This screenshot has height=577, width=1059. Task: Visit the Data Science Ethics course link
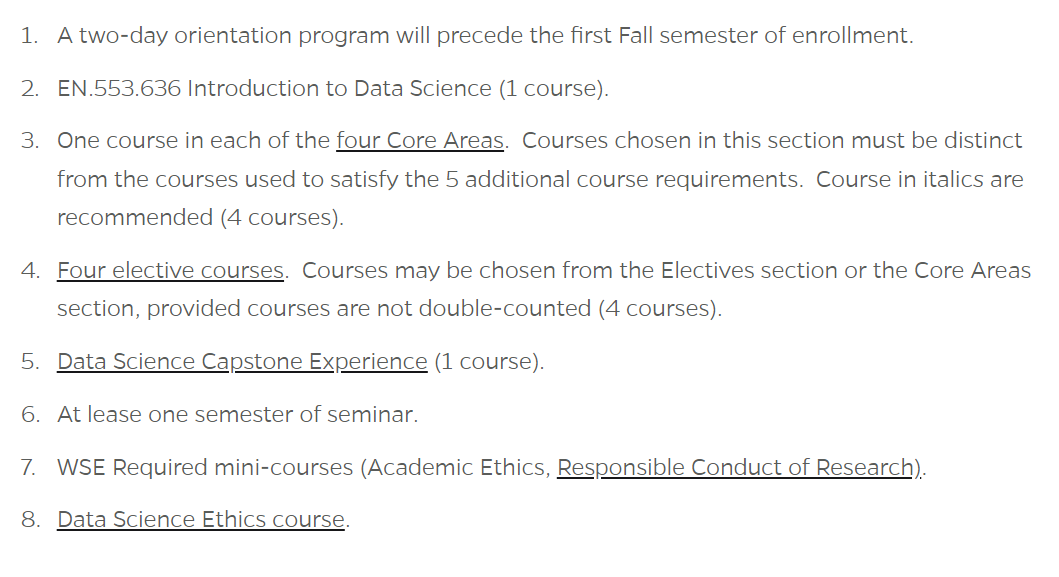201,520
